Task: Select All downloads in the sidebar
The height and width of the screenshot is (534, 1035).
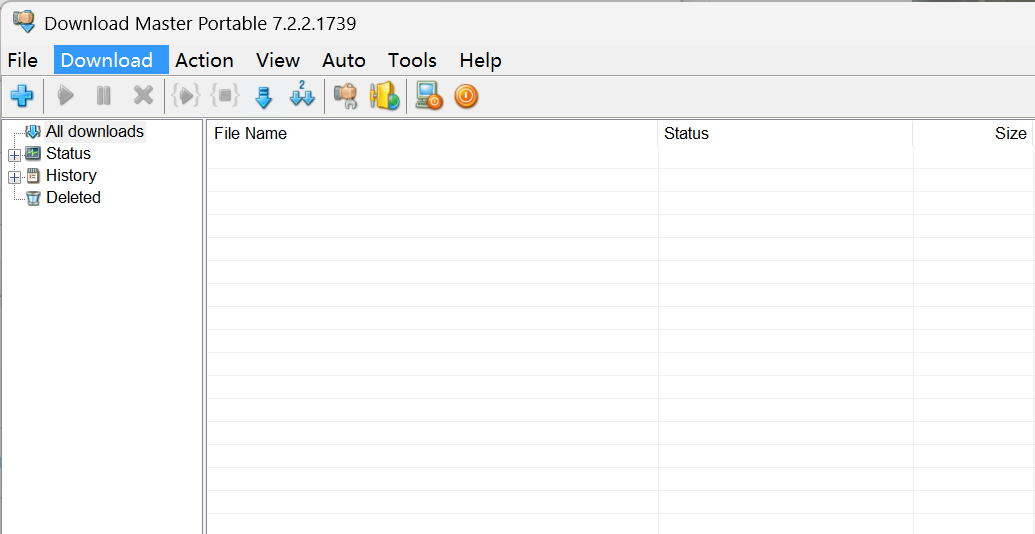Action: coord(94,132)
